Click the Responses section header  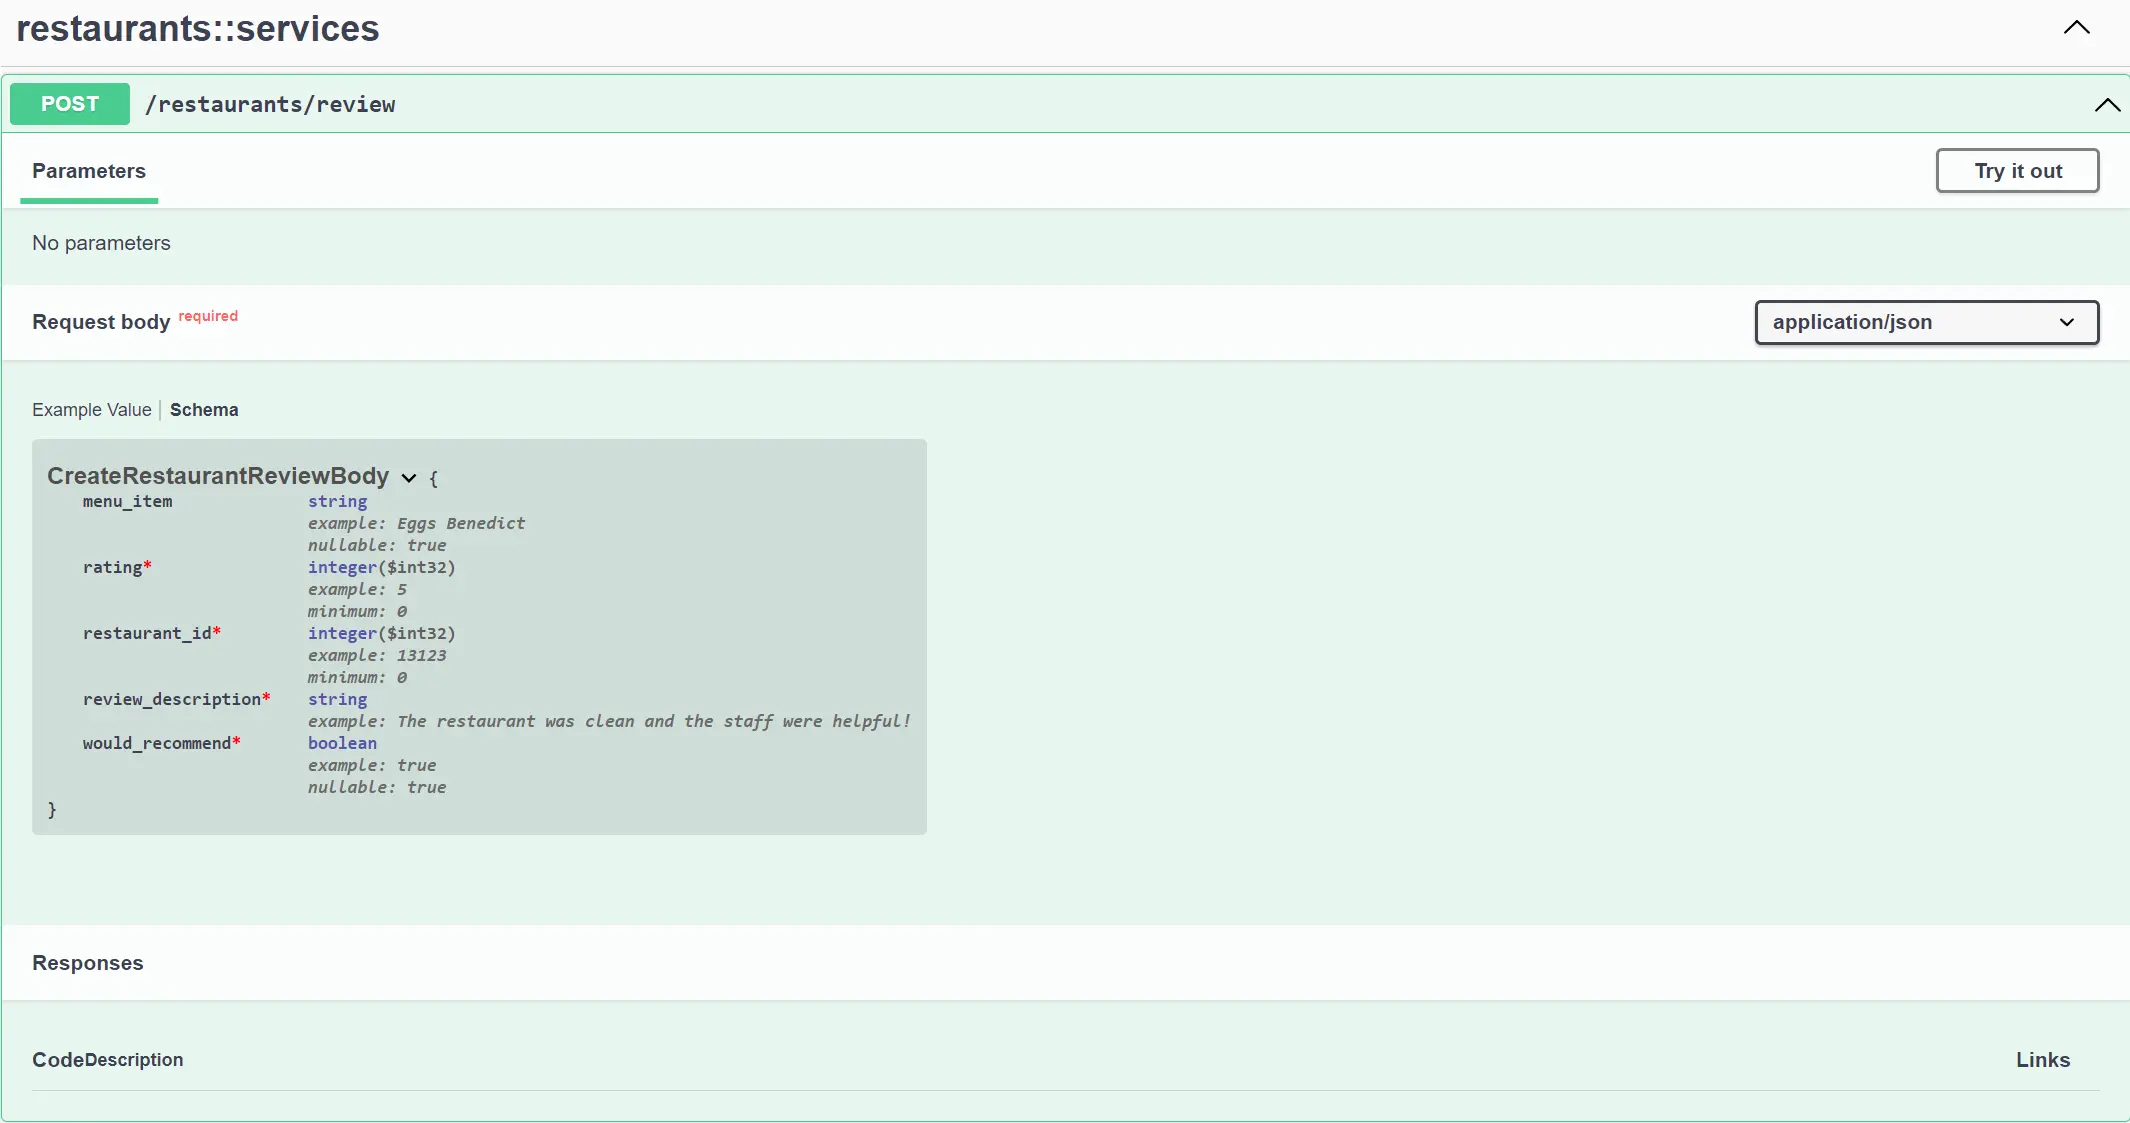87,962
